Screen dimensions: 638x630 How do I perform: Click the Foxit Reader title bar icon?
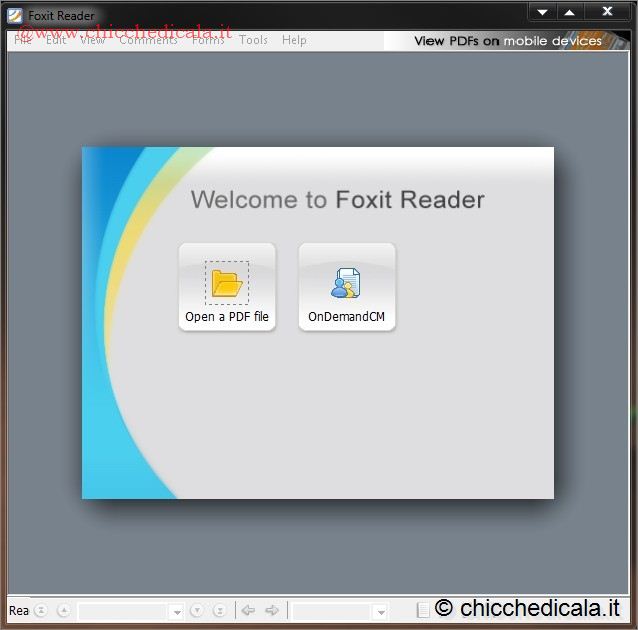15,15
